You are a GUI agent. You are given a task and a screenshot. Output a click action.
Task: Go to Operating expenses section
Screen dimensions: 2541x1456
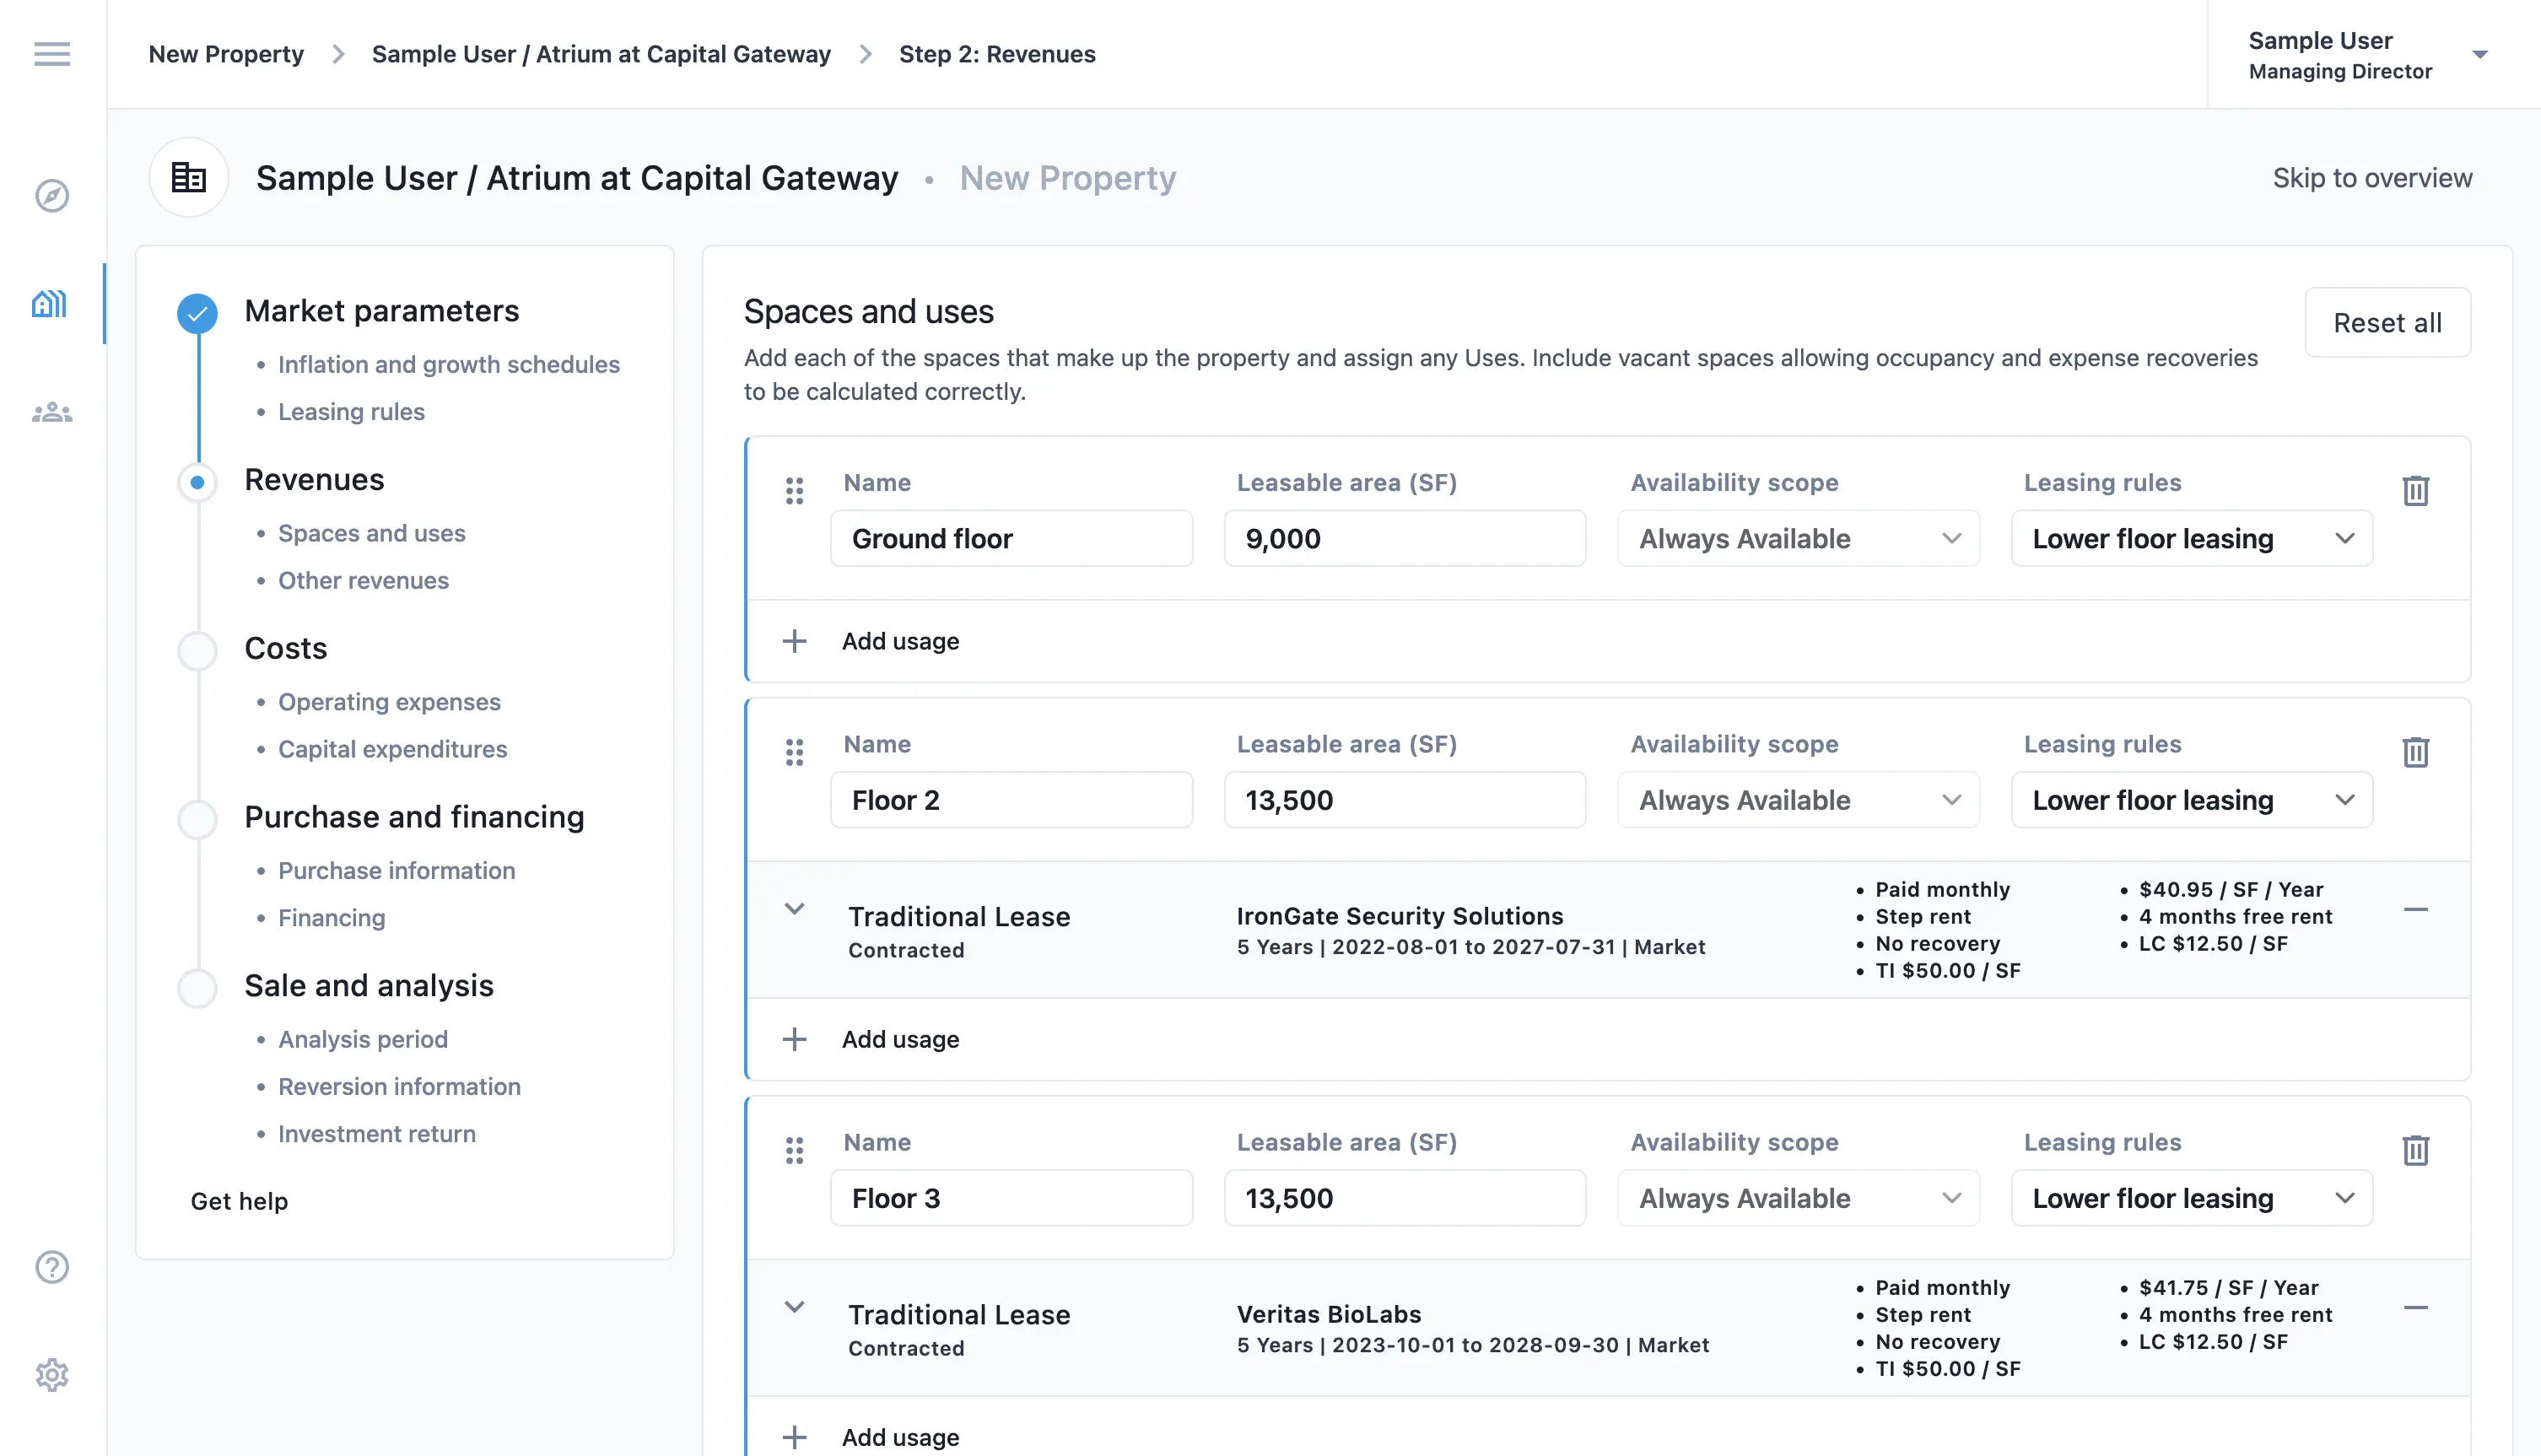[x=389, y=702]
